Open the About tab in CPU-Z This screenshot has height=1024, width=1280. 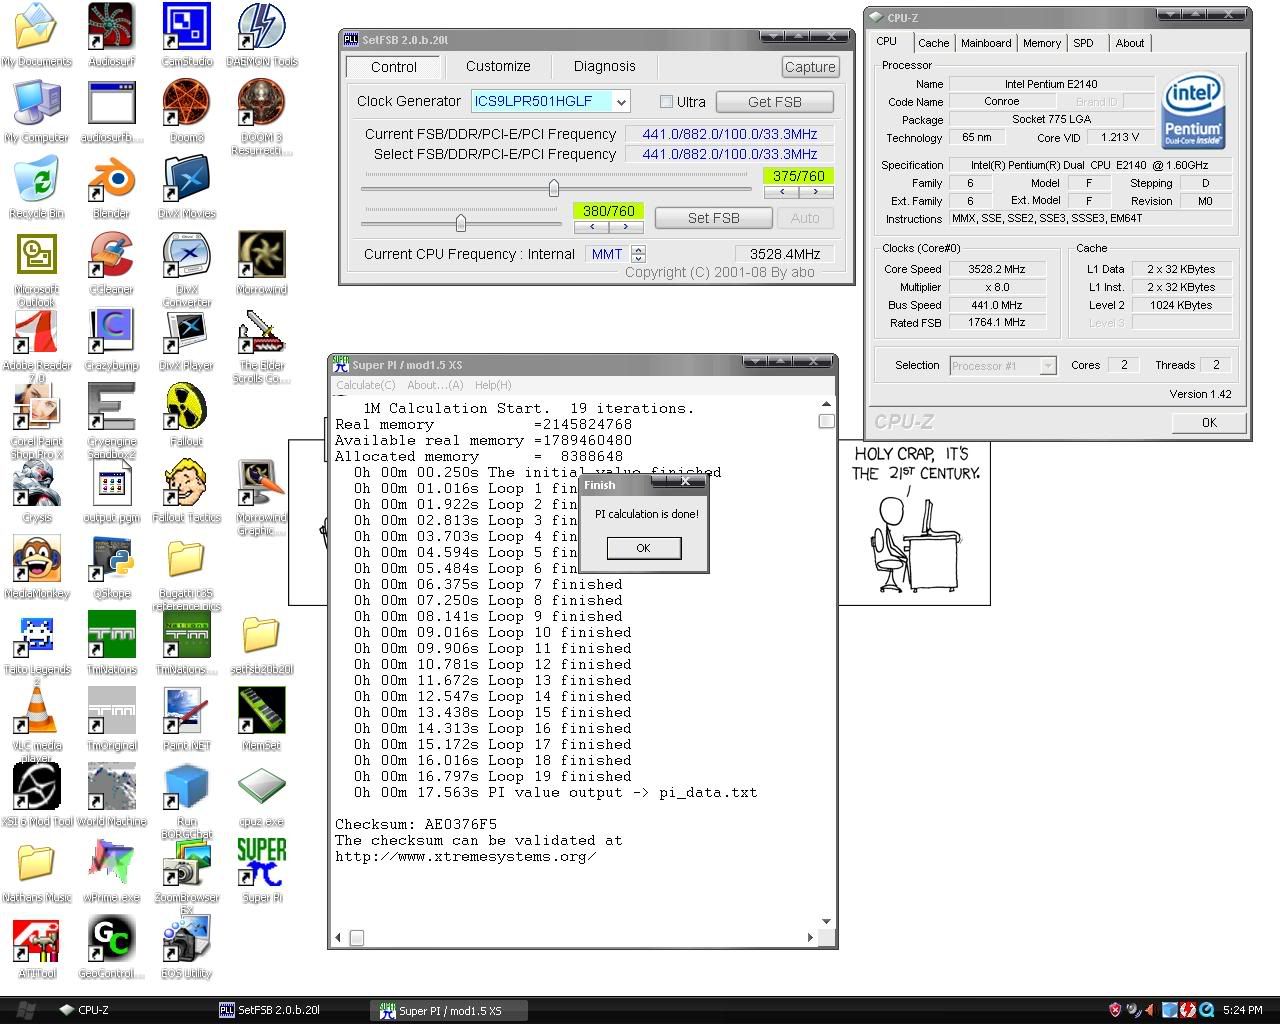(1130, 43)
